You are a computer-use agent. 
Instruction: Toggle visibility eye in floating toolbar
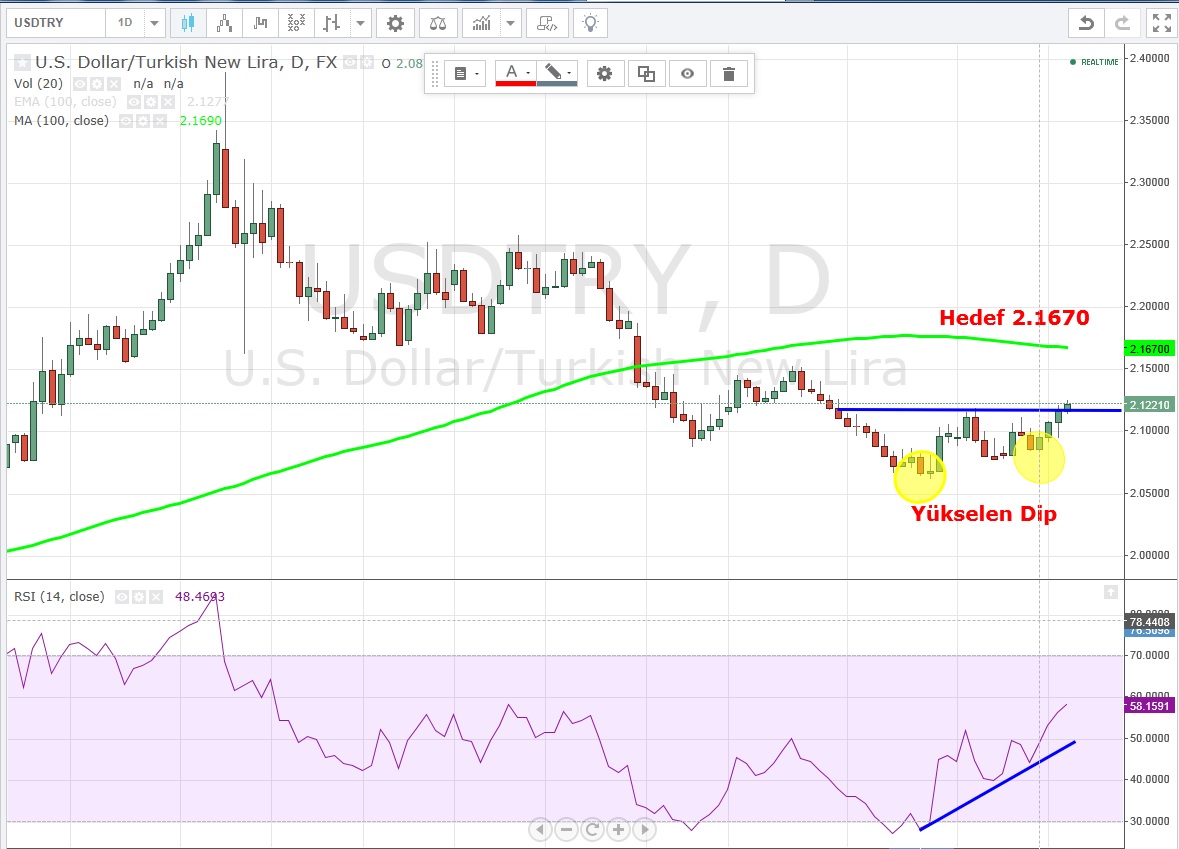pos(687,73)
